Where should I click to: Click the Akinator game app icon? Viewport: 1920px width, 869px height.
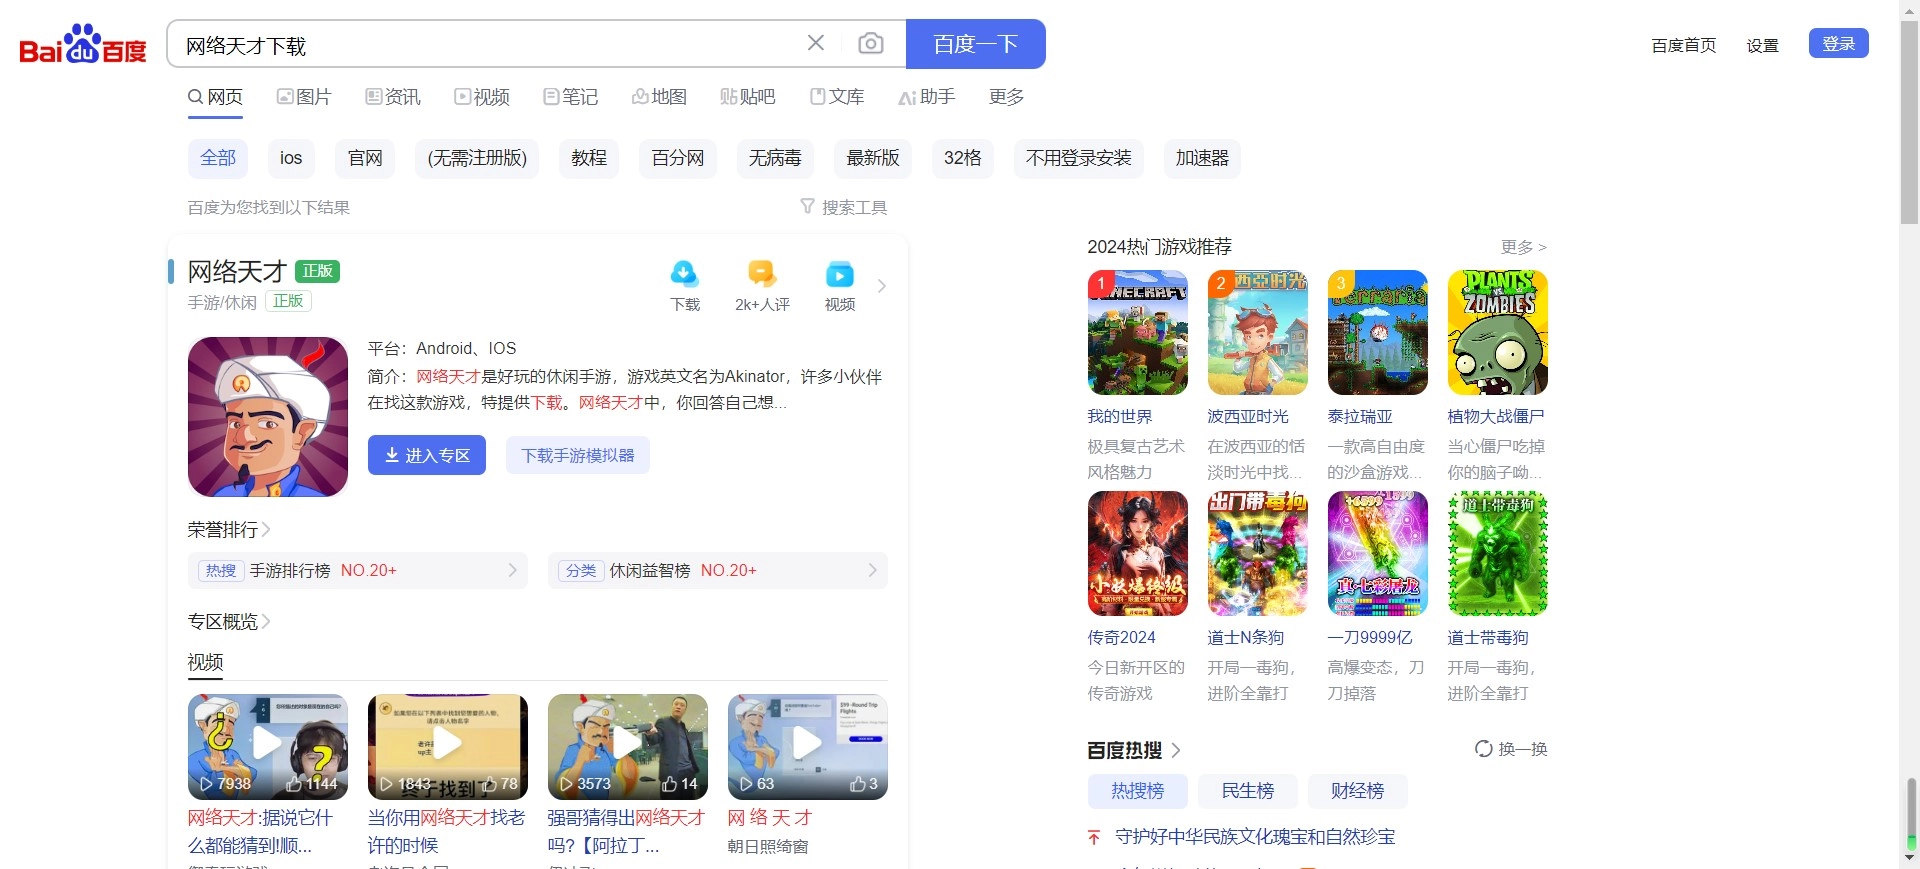tap(268, 417)
